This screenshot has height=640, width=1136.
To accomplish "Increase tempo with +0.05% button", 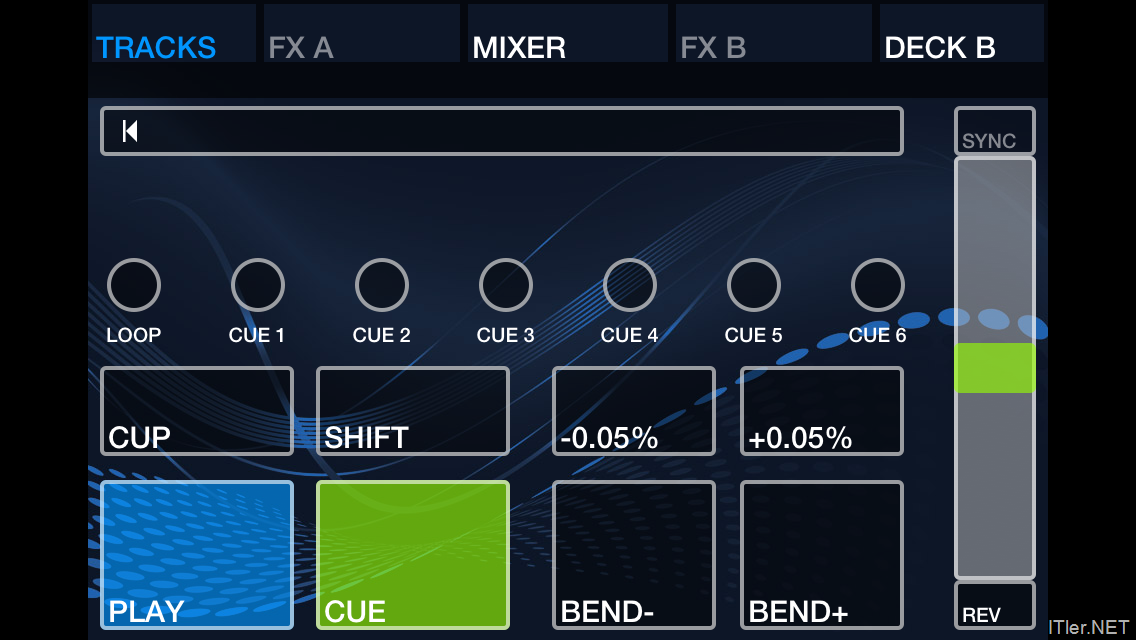I will pos(822,411).
